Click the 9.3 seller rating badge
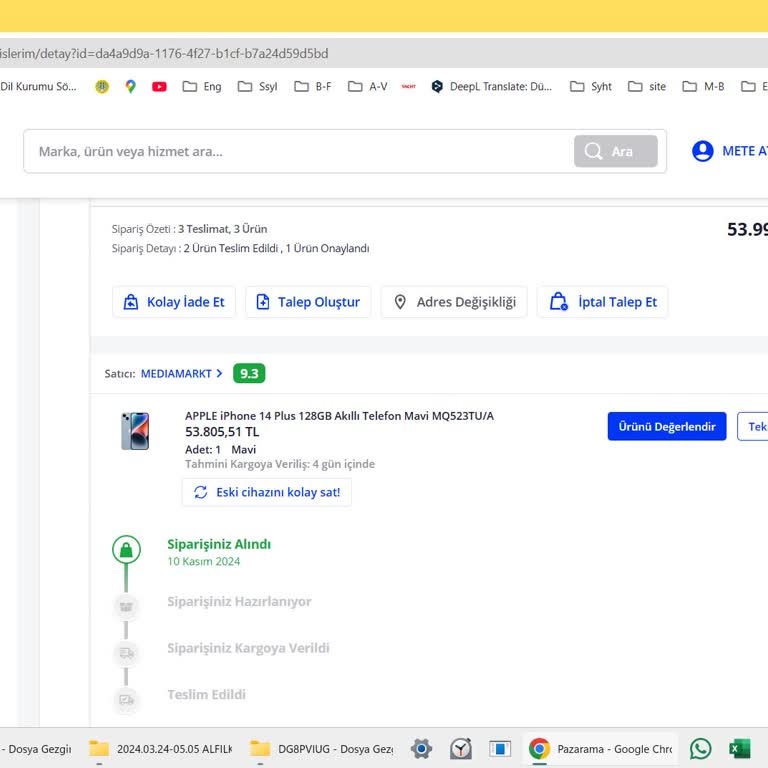Screen dimensions: 768x768 pos(249,374)
